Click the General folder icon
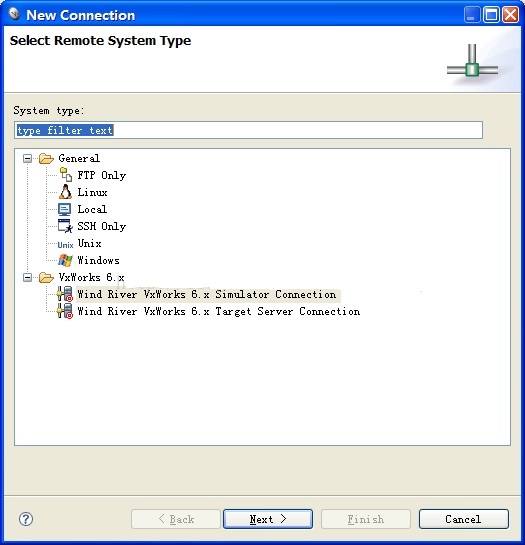 pos(46,158)
